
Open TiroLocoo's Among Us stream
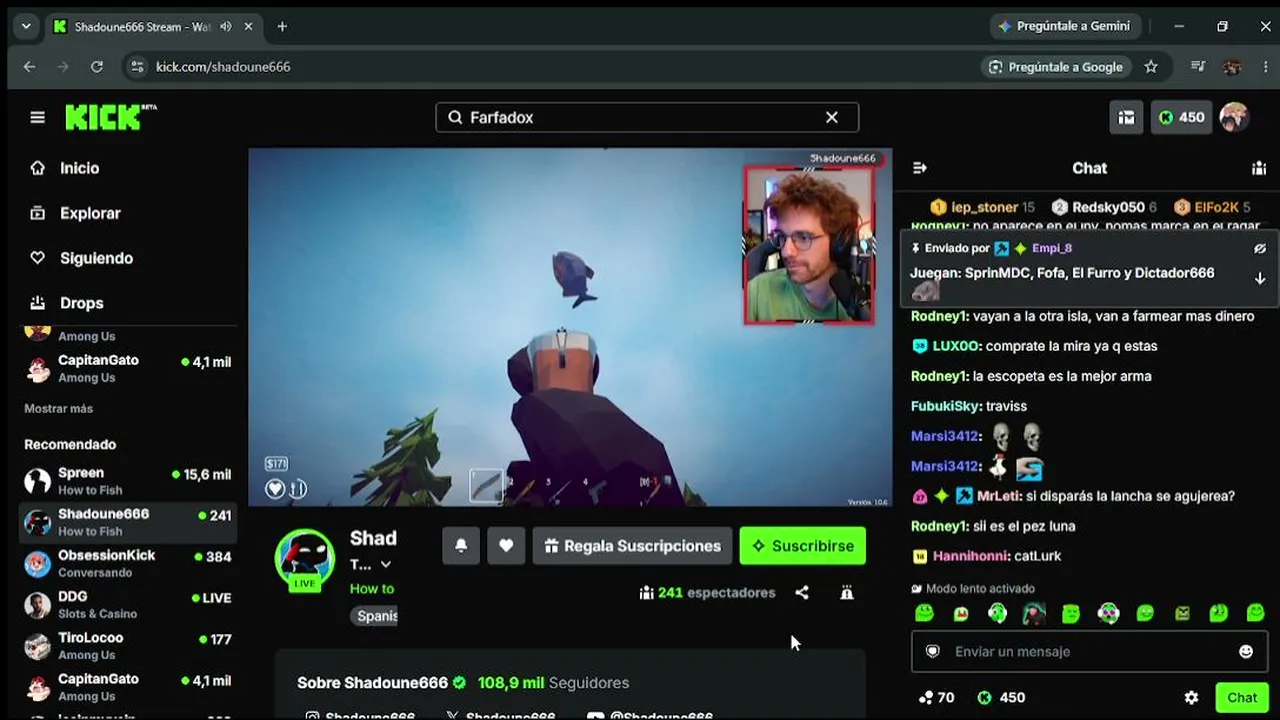coord(128,645)
